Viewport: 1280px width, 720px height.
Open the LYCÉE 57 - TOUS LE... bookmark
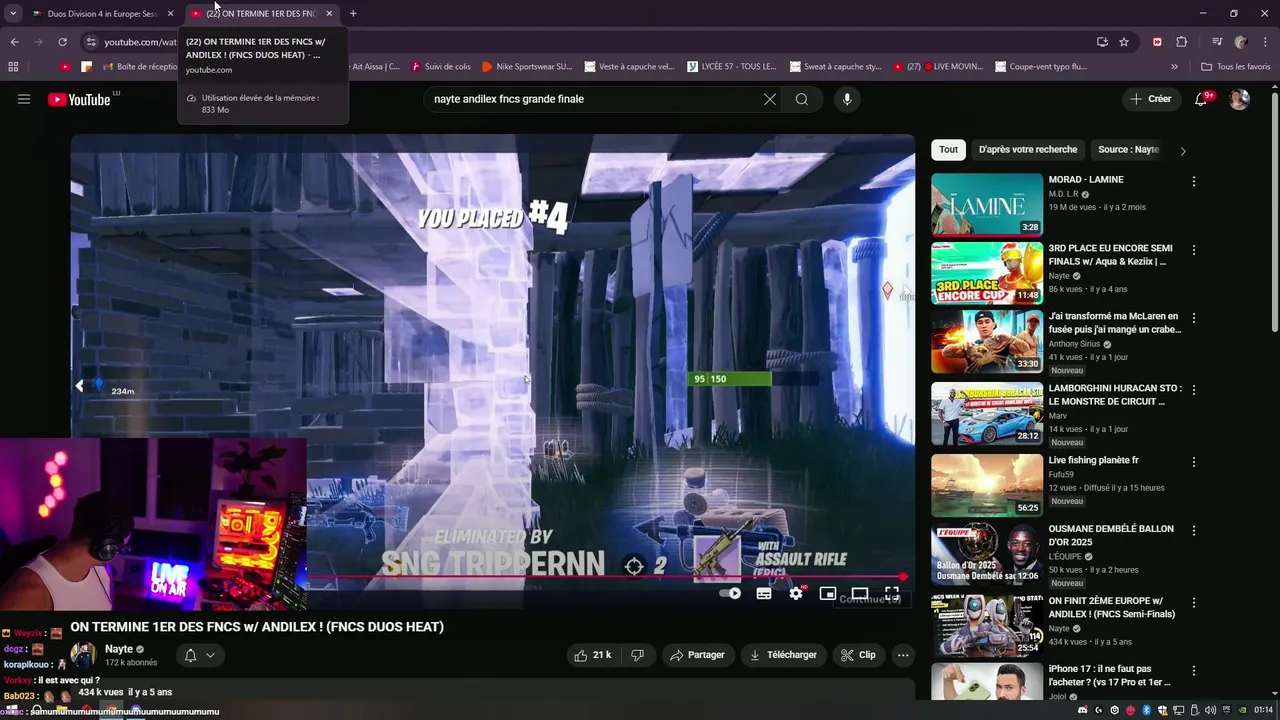click(x=732, y=67)
